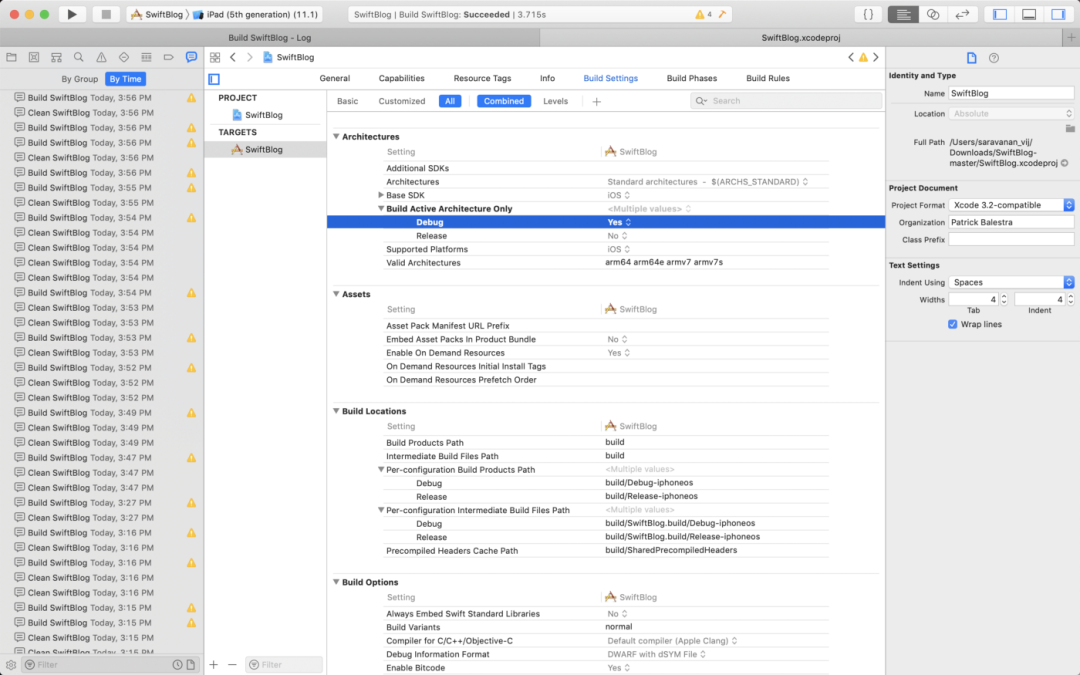Image resolution: width=1080 pixels, height=675 pixels.
Task: Click the Organization text field
Action: [x=1011, y=222]
